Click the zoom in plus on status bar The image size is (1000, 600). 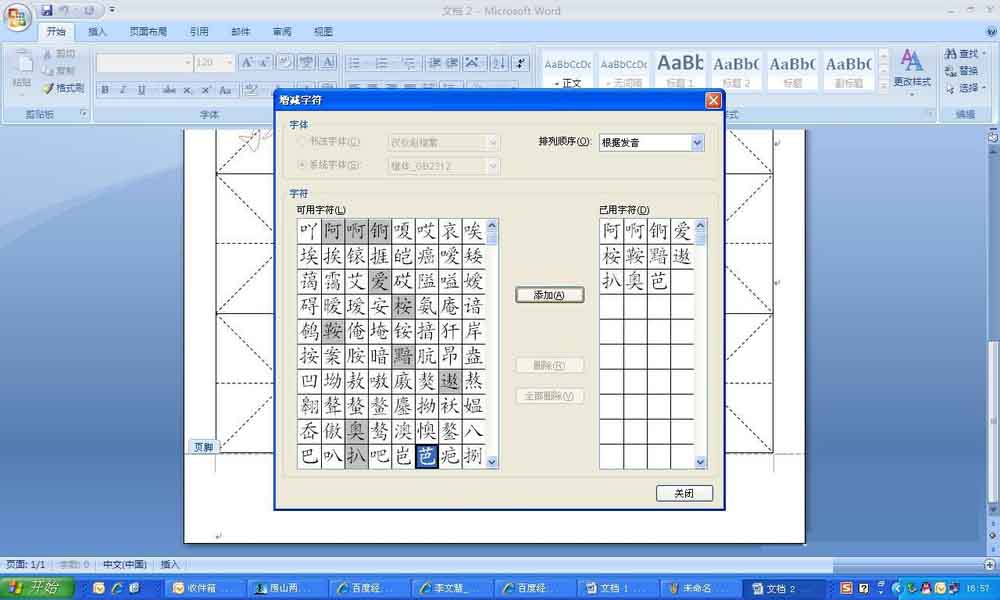click(x=989, y=564)
